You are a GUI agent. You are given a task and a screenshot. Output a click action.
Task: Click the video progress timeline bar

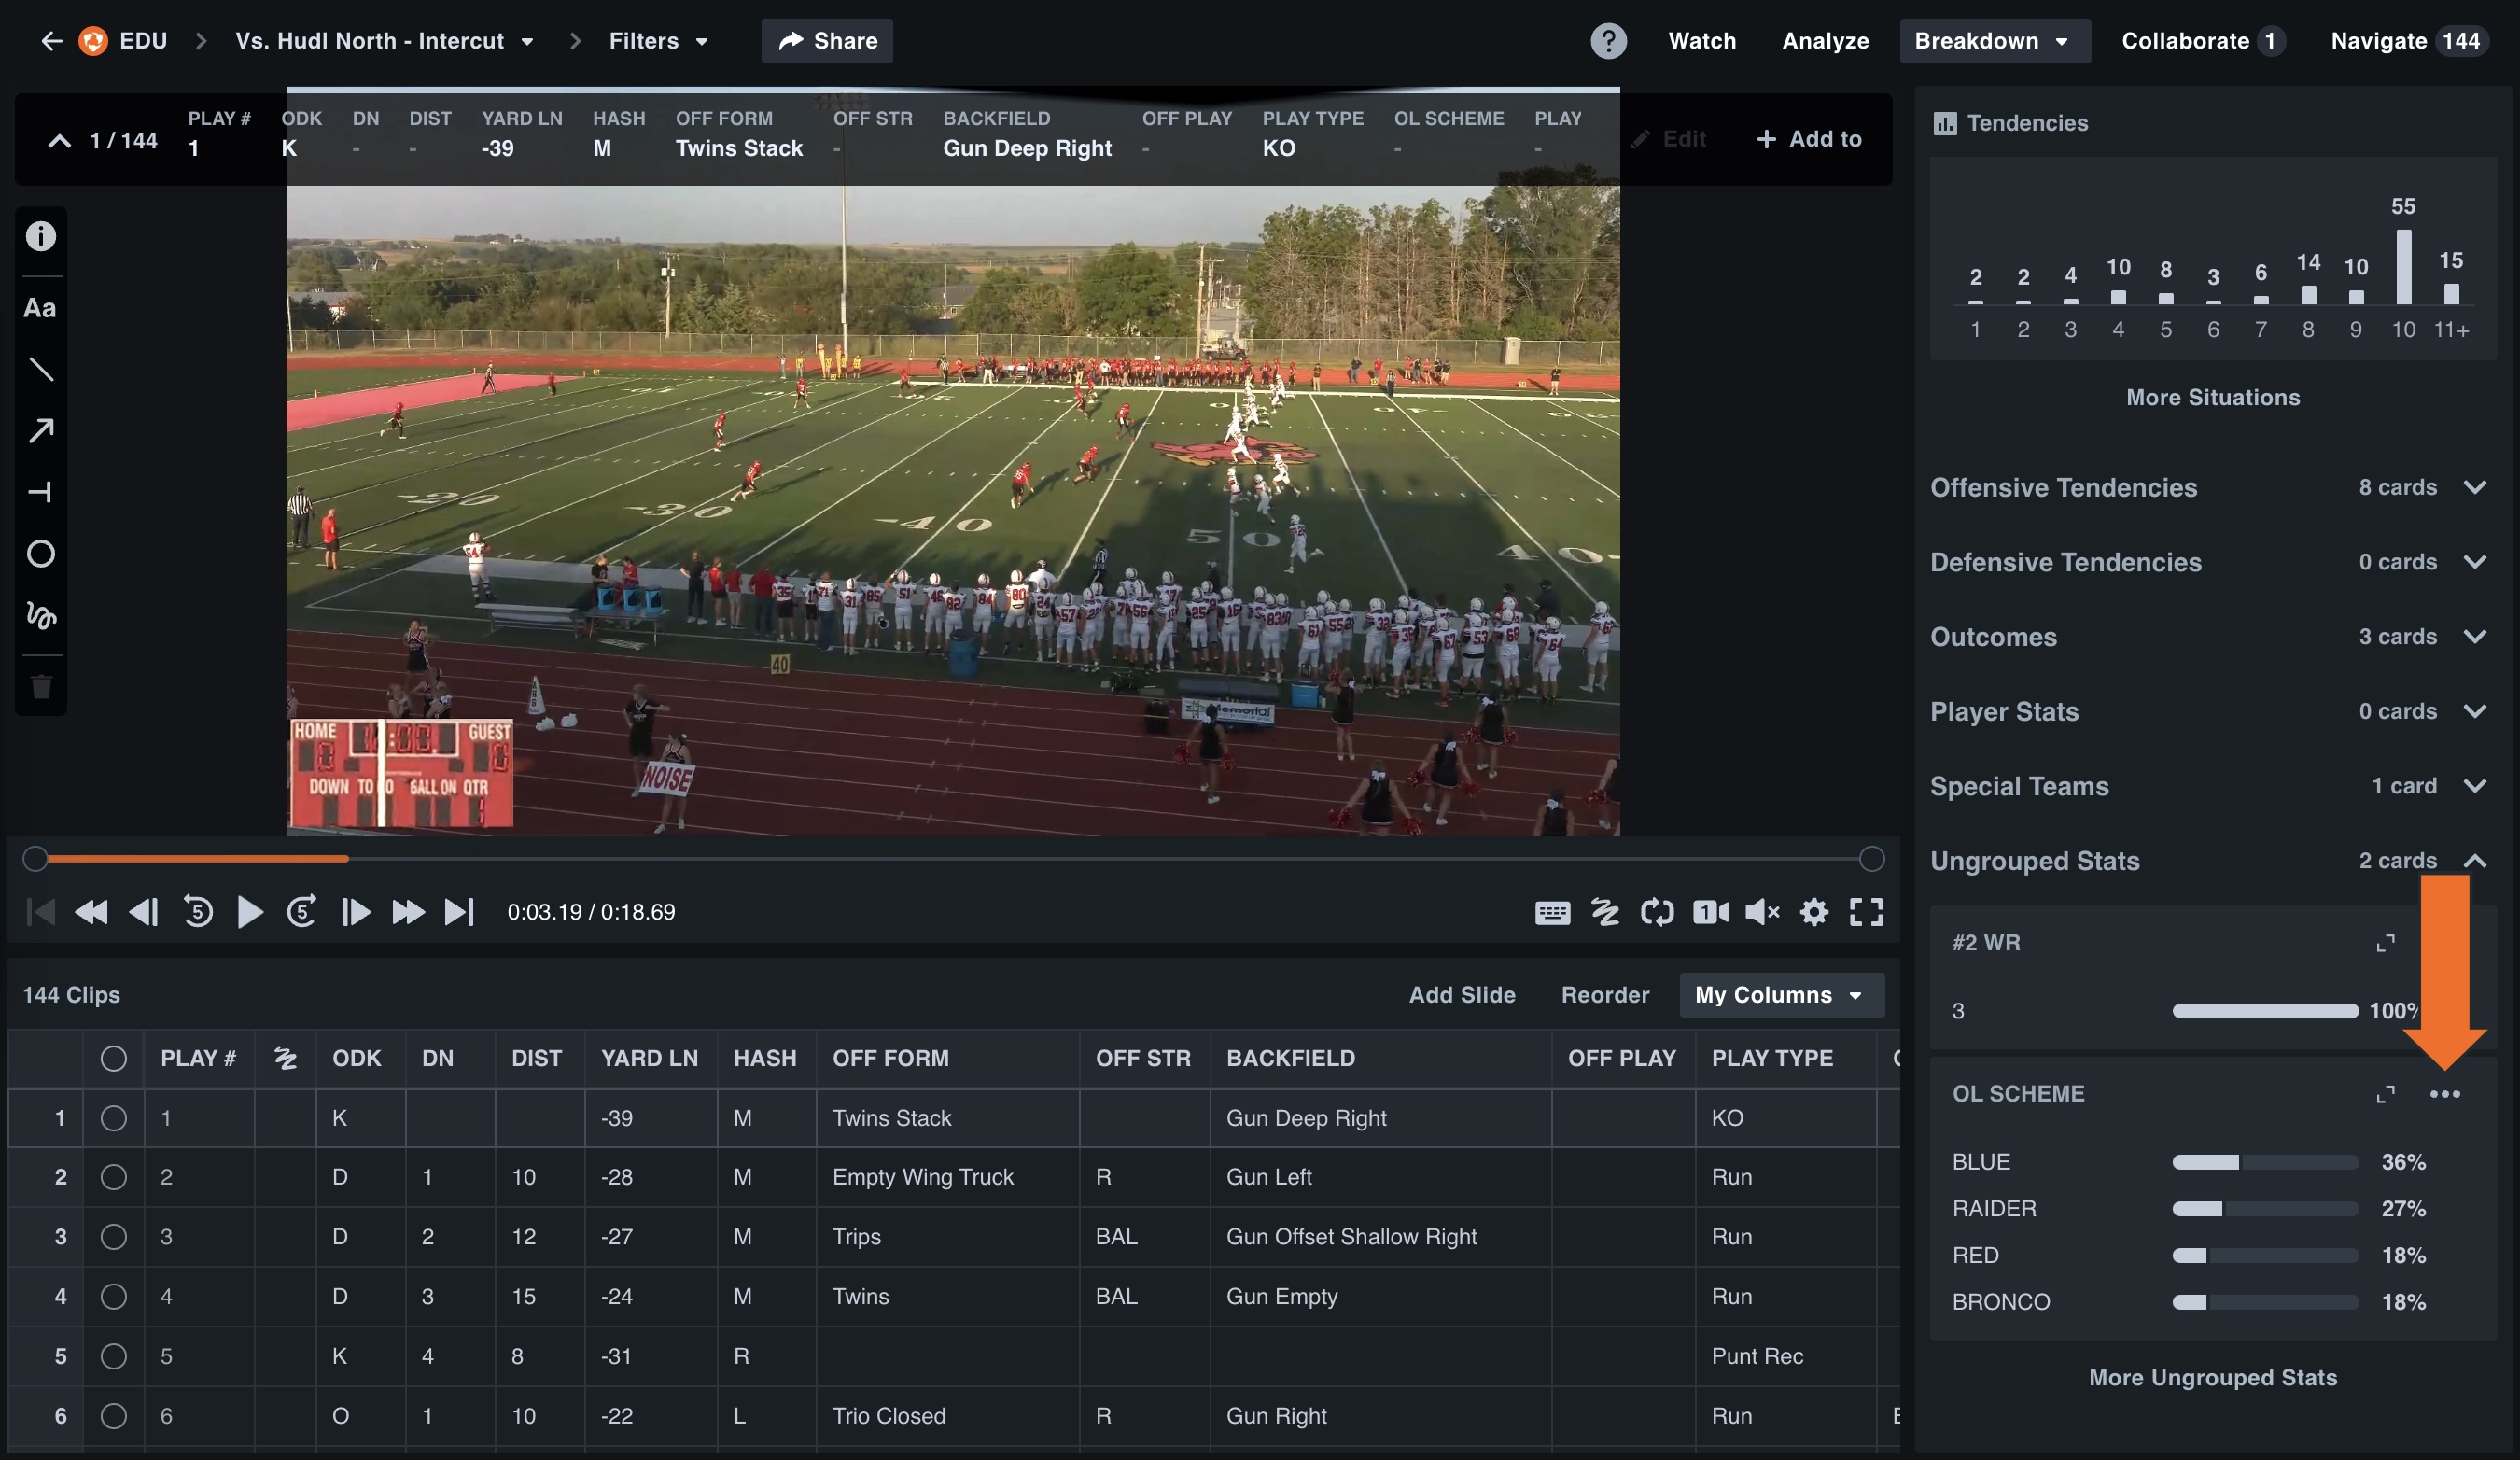(x=952, y=858)
